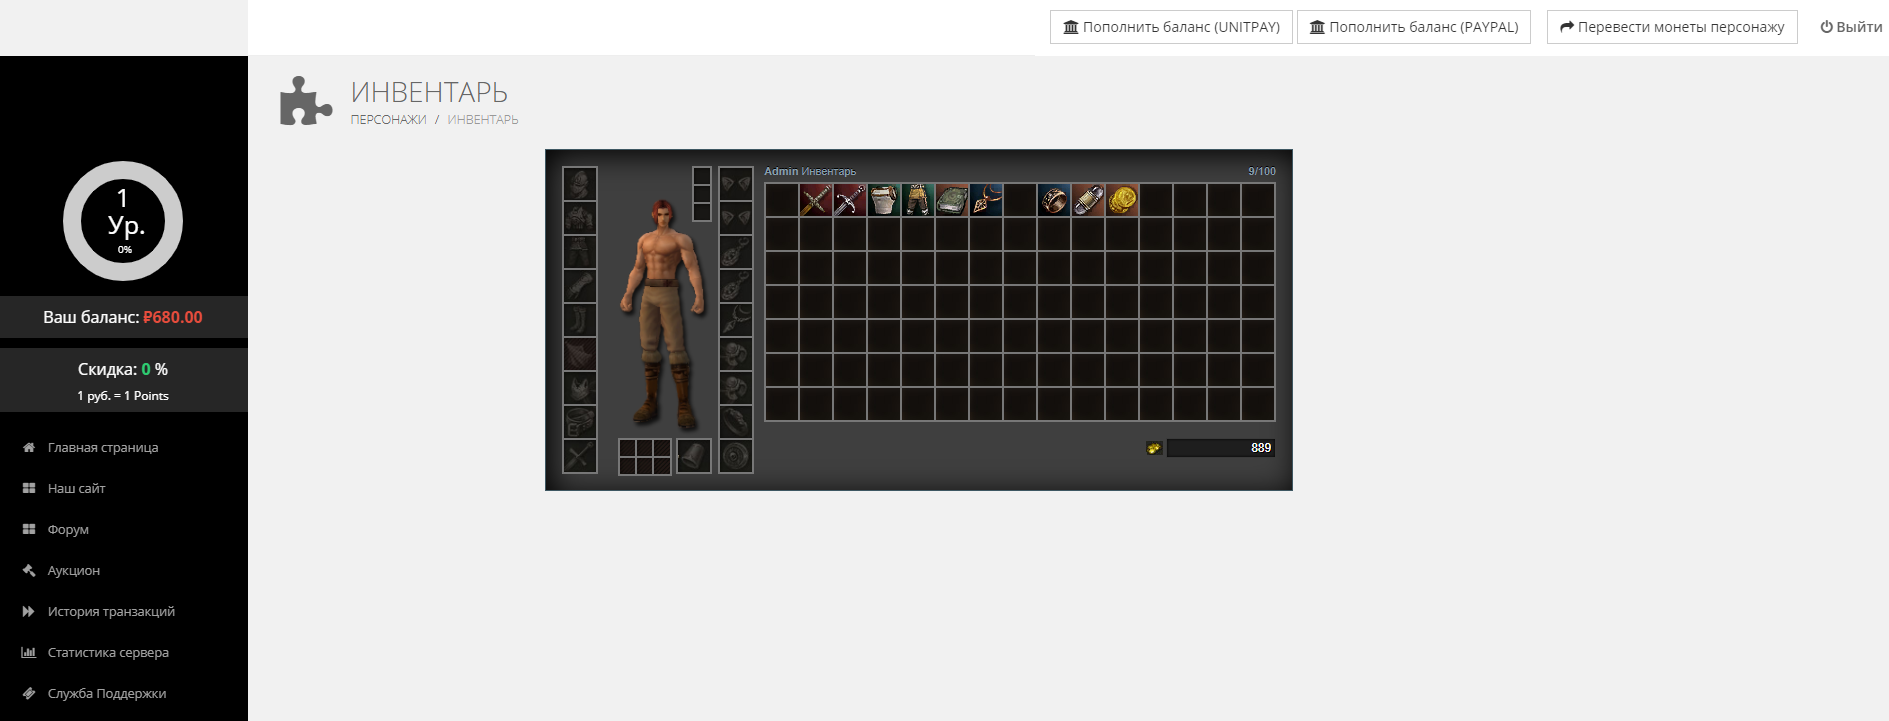Click Пополнить баланс (UNITPAY) button
This screenshot has width=1889, height=721.
[1171, 27]
